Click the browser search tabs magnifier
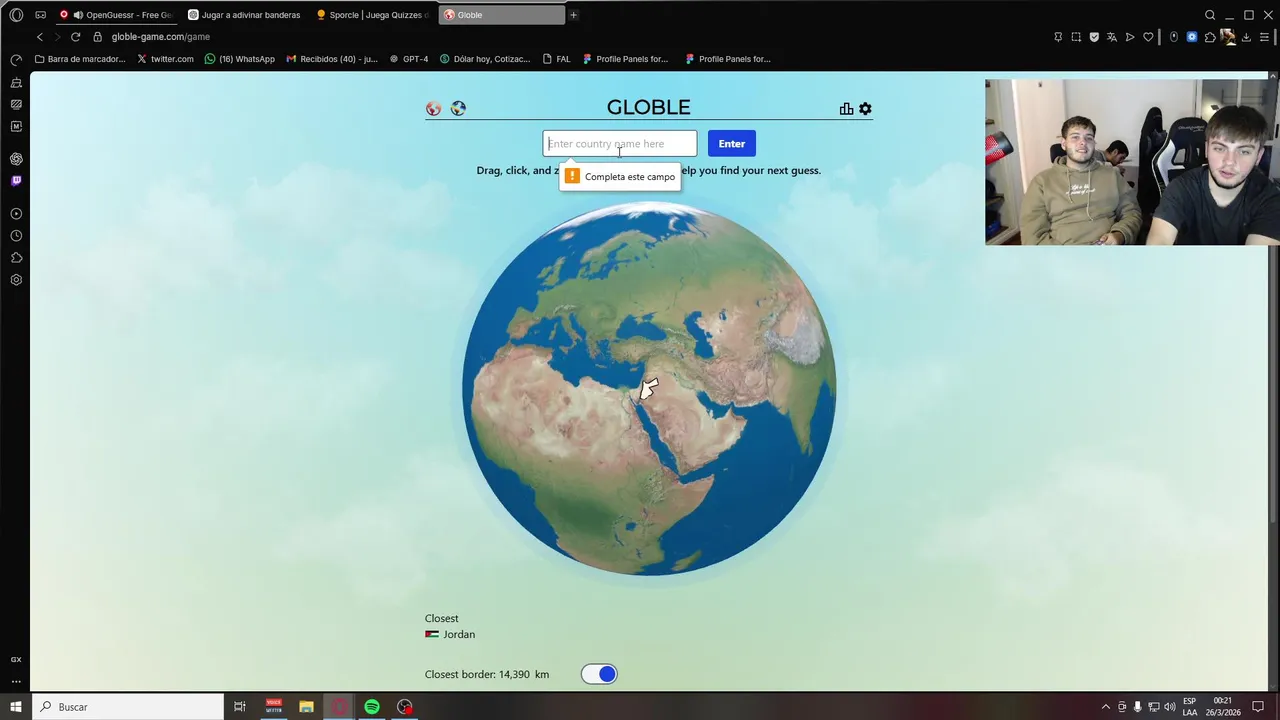The height and width of the screenshot is (720, 1280). (1210, 15)
